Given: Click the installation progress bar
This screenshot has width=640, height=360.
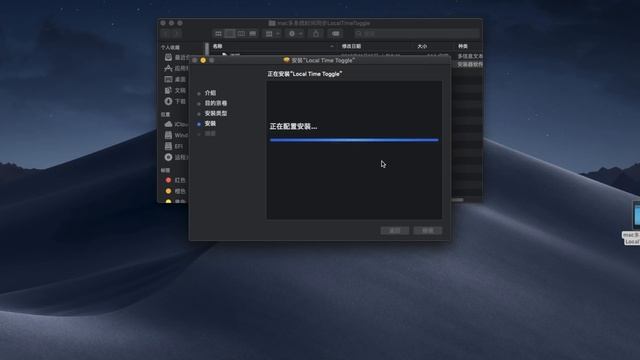Looking at the screenshot, I should point(354,140).
